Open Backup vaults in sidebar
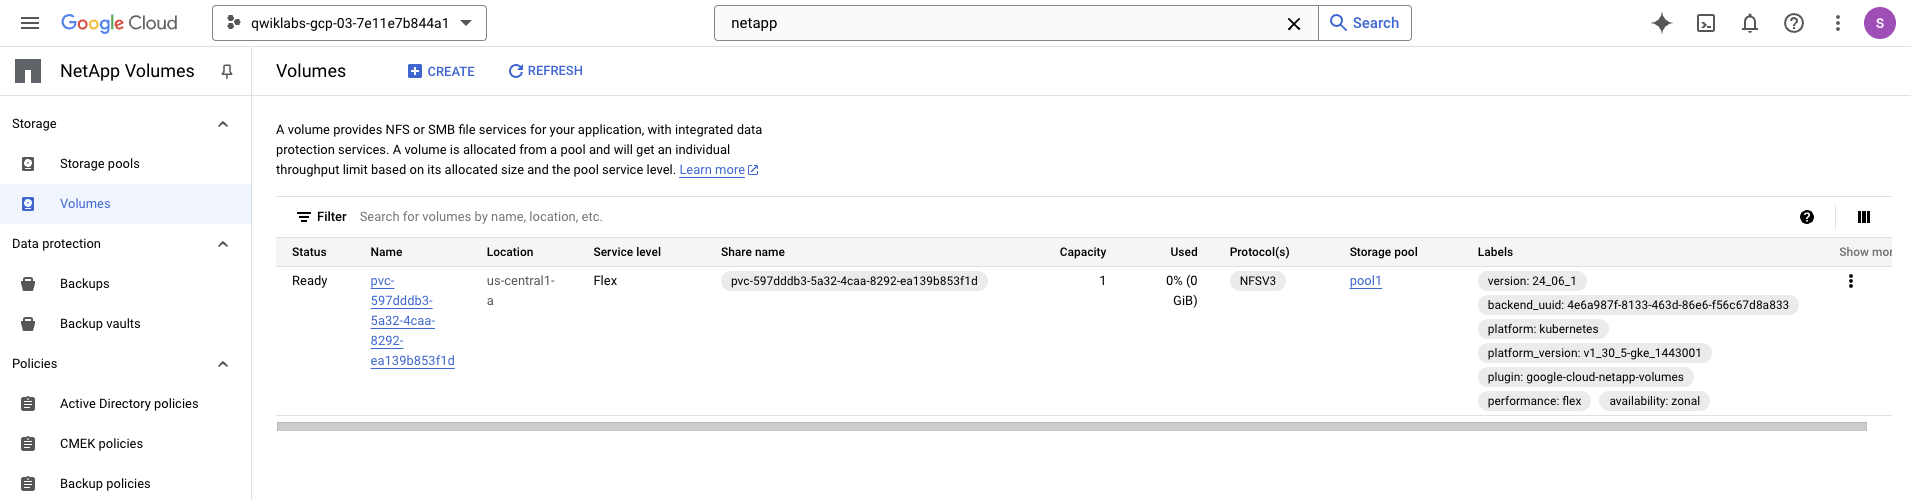 pyautogui.click(x=100, y=324)
